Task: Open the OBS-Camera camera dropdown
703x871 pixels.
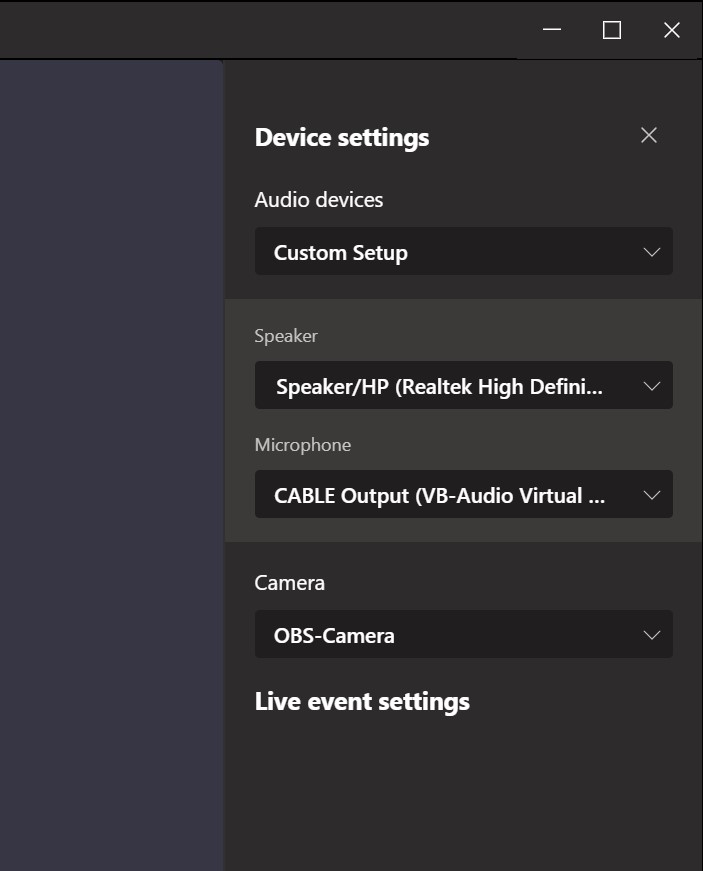Action: (x=464, y=634)
